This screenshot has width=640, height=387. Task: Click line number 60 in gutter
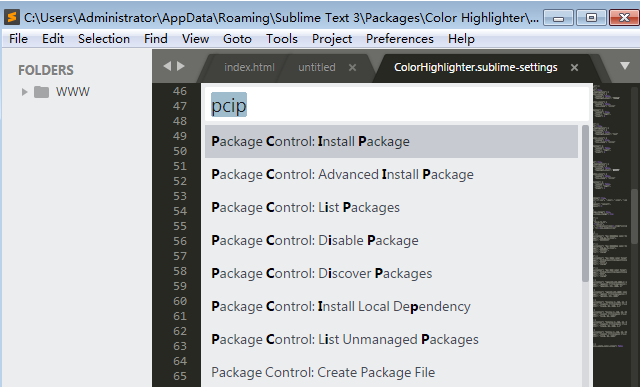coord(180,301)
